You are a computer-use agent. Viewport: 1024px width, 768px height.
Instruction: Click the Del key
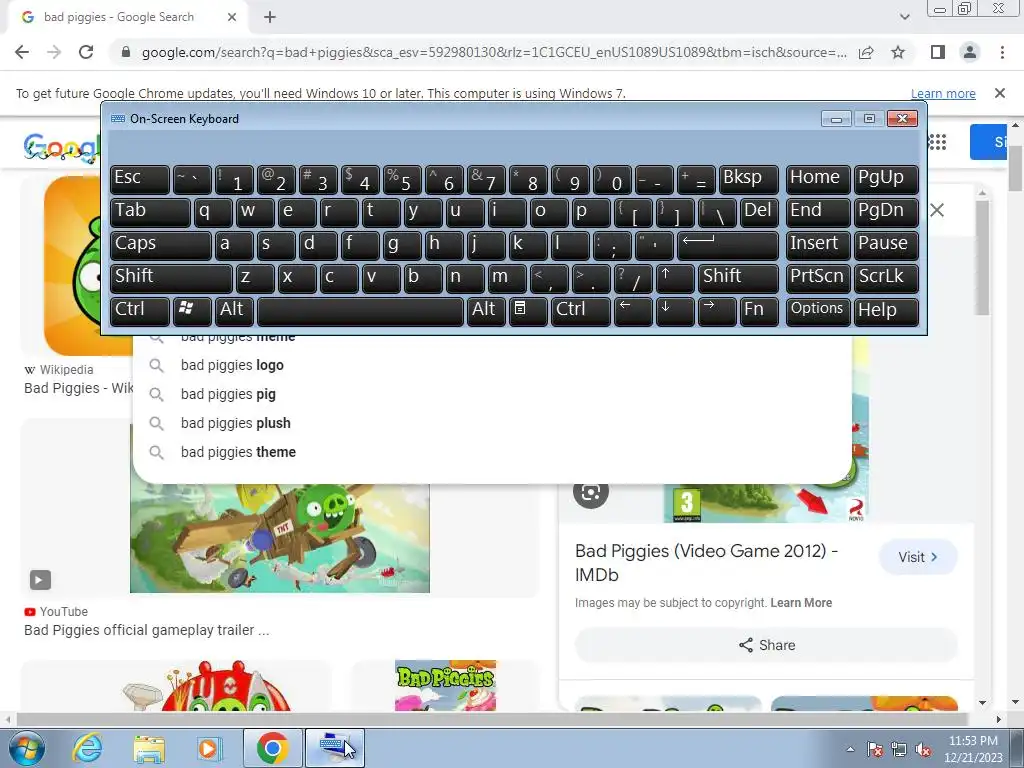[759, 212]
